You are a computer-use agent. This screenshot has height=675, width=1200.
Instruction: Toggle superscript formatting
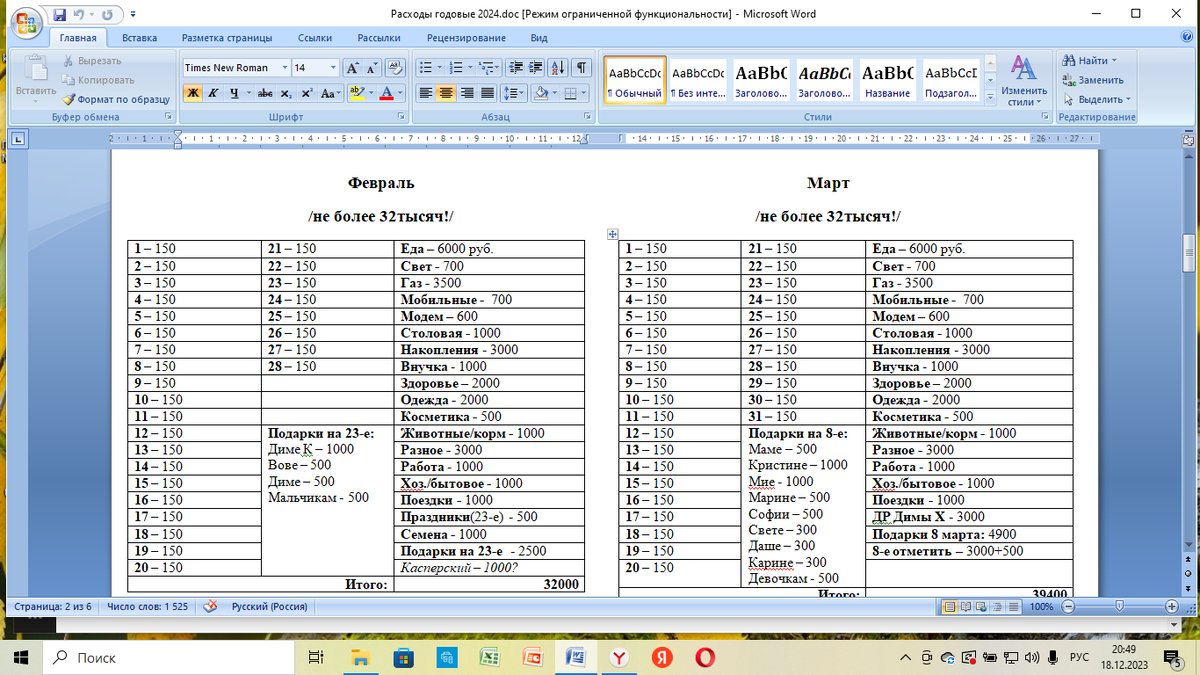[307, 93]
